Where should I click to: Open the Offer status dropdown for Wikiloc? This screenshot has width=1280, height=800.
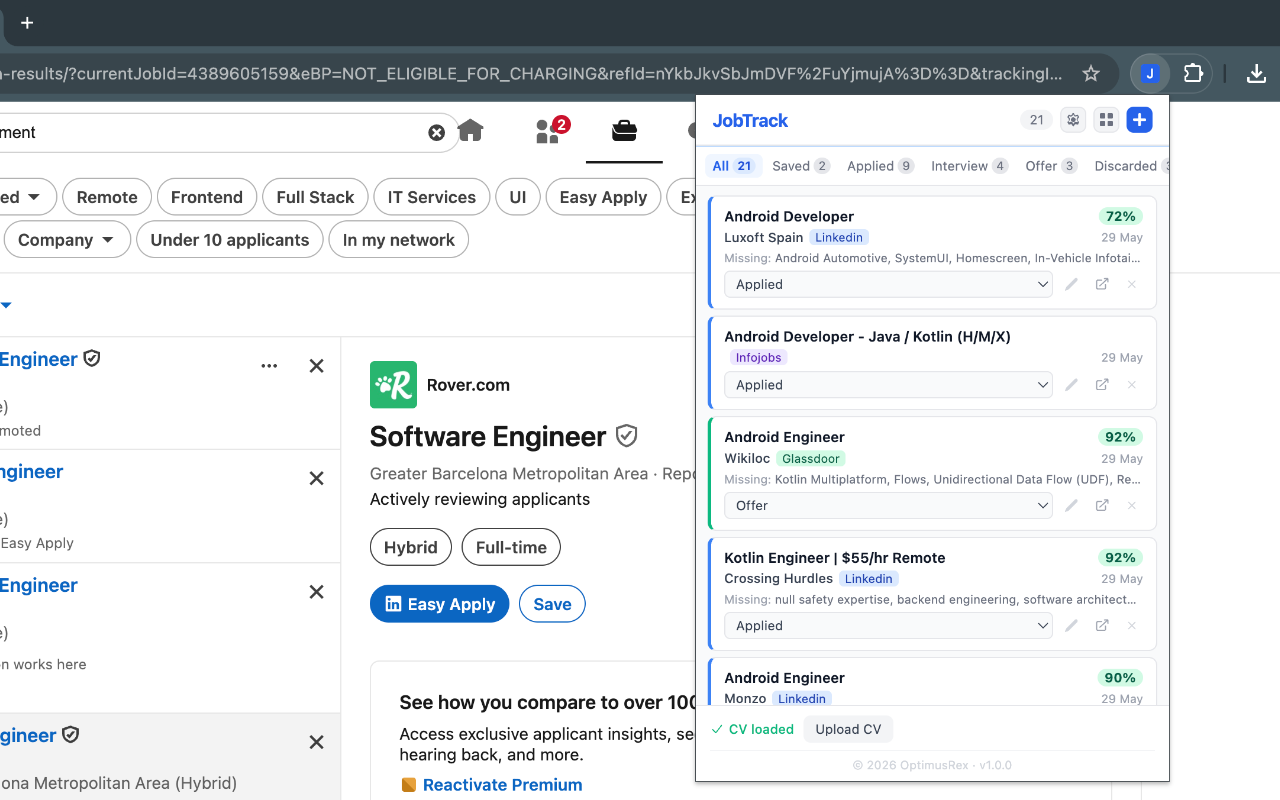pyautogui.click(x=888, y=505)
